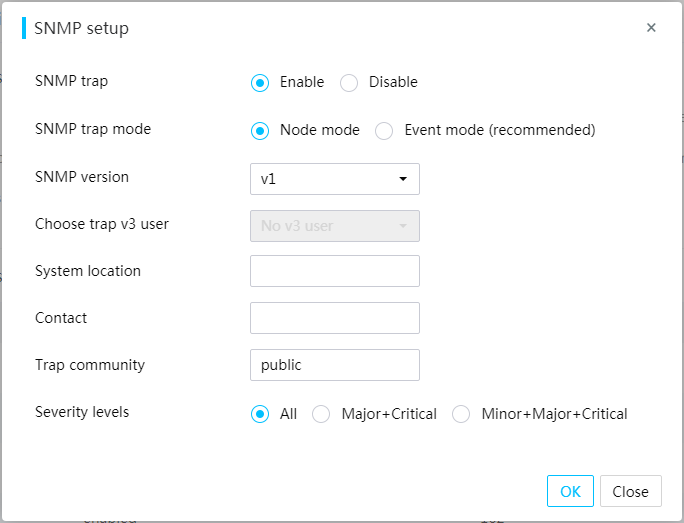Screen dimensions: 684x523
Task: Click the Close button
Action: [630, 491]
